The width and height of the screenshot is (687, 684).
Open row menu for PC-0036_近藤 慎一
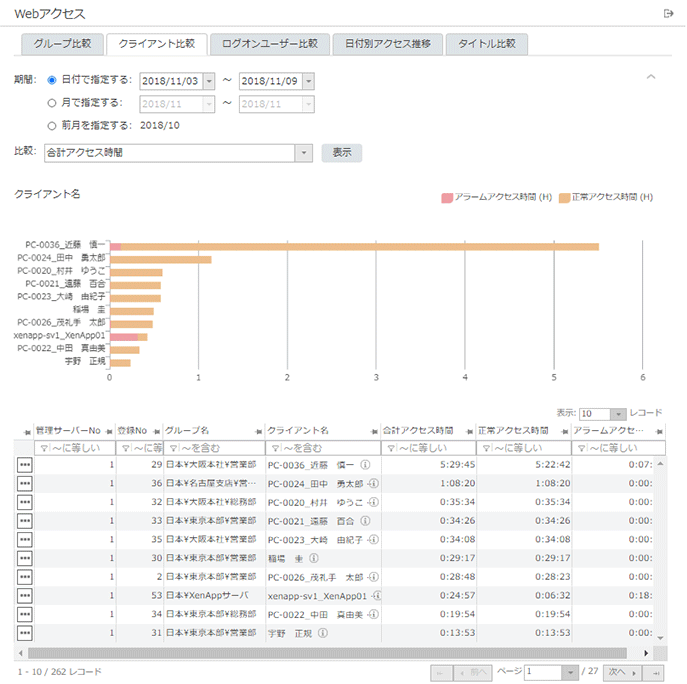click(x=24, y=465)
